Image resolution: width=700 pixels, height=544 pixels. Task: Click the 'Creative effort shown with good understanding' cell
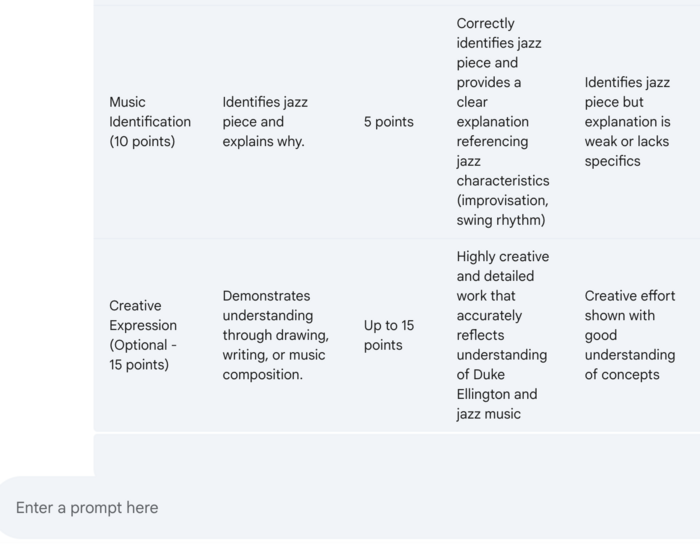[629, 315]
